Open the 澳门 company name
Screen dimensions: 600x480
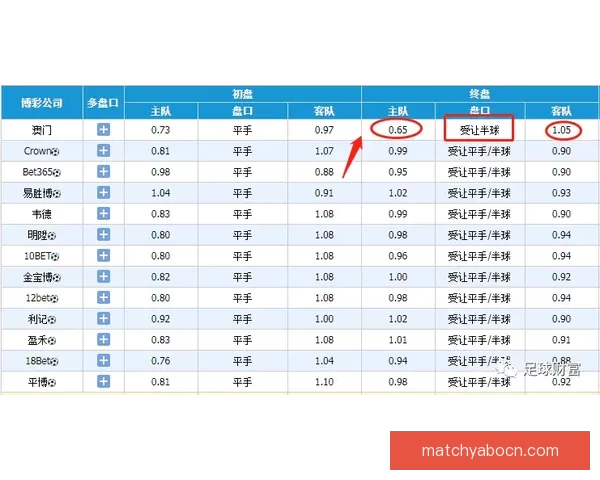(x=42, y=130)
